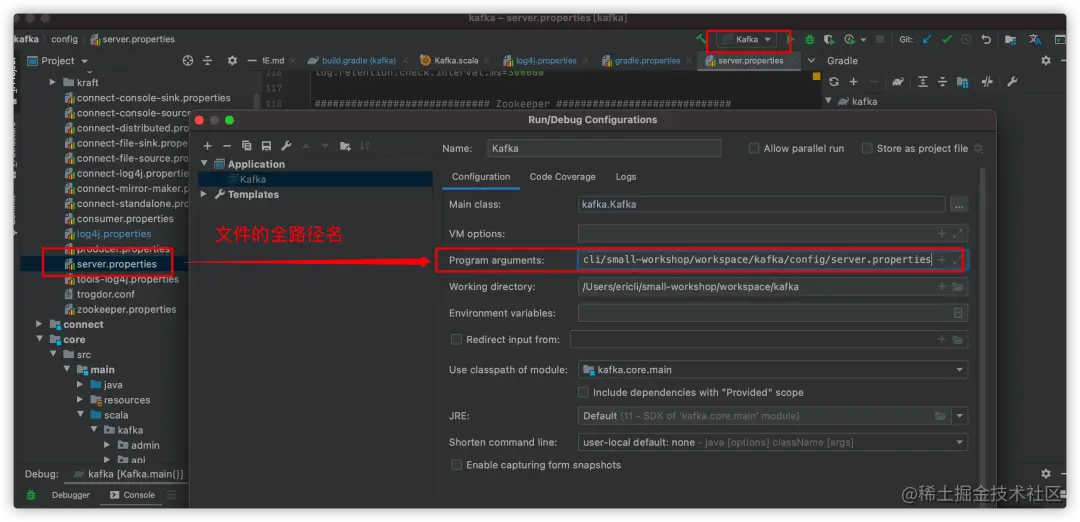Screen dimensions: 1080x522
Task: Collapse the Application tree node
Action: [205, 164]
